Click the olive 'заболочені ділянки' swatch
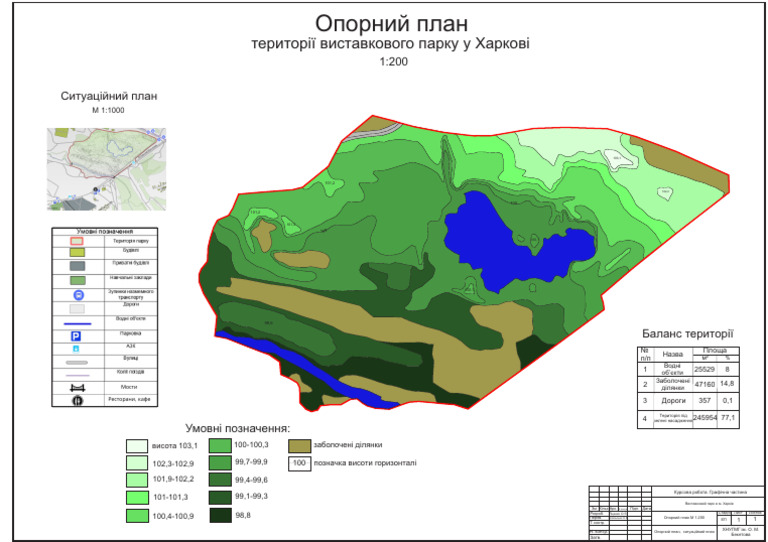Image resolution: width=768 pixels, height=542 pixels. tap(299, 446)
